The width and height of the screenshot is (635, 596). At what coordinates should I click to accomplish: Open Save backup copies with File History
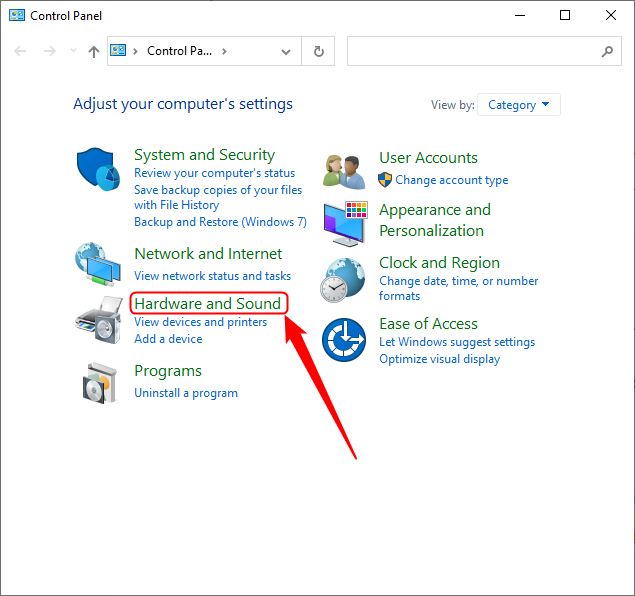(x=218, y=197)
